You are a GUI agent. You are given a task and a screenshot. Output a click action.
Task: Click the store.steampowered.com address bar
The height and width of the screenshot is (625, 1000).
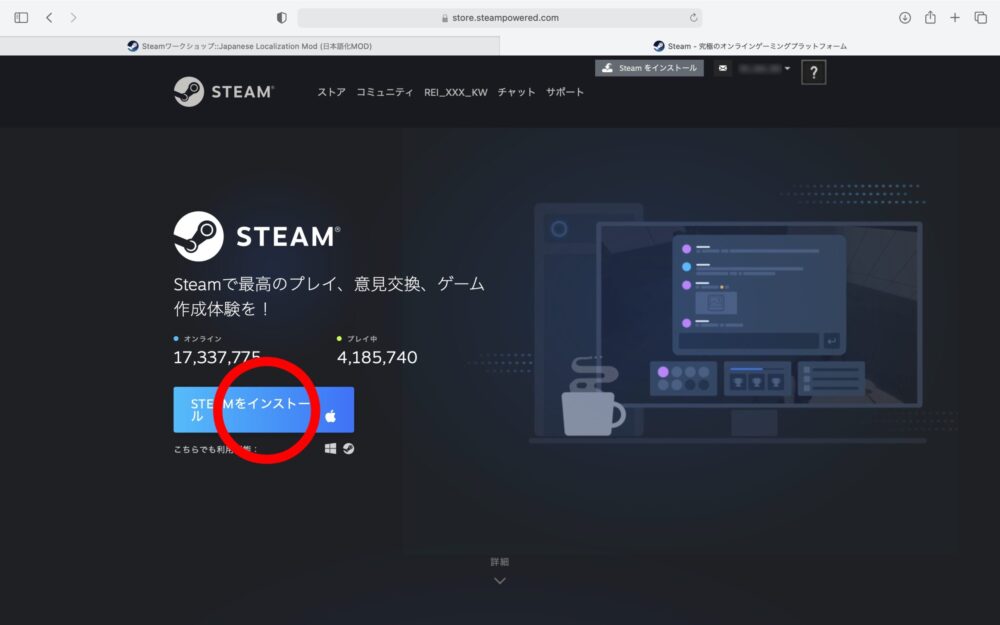tap(499, 18)
